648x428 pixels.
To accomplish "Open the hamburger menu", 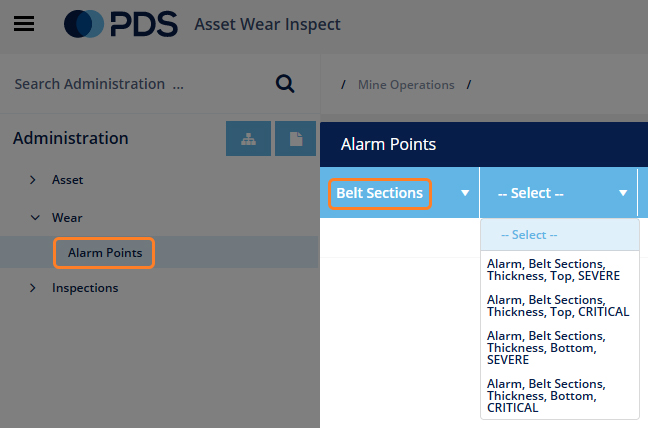I will (24, 24).
